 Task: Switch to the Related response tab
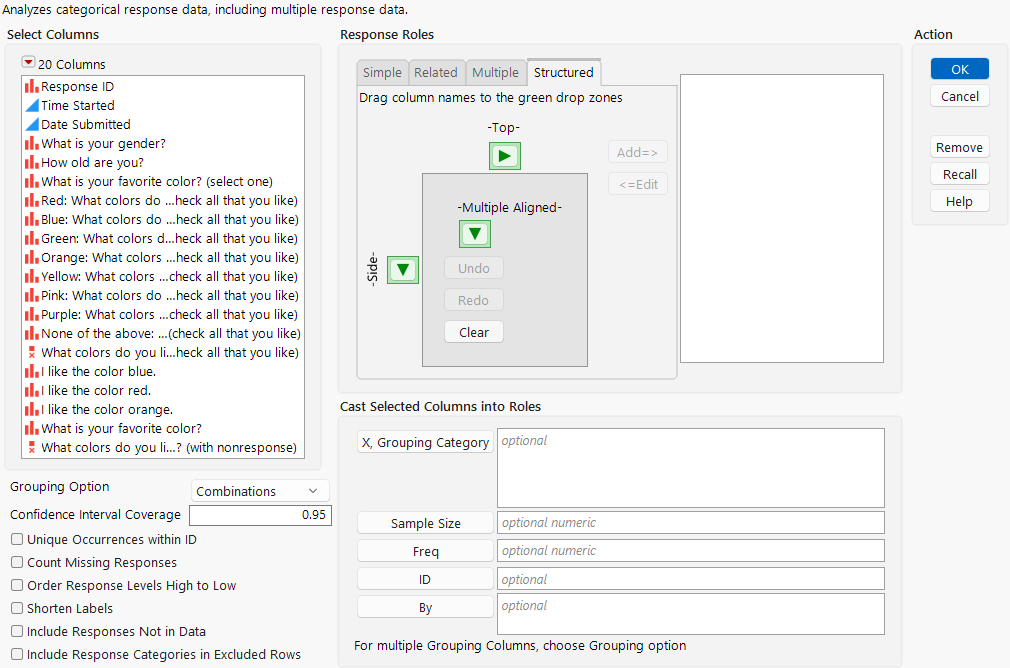click(x=436, y=72)
